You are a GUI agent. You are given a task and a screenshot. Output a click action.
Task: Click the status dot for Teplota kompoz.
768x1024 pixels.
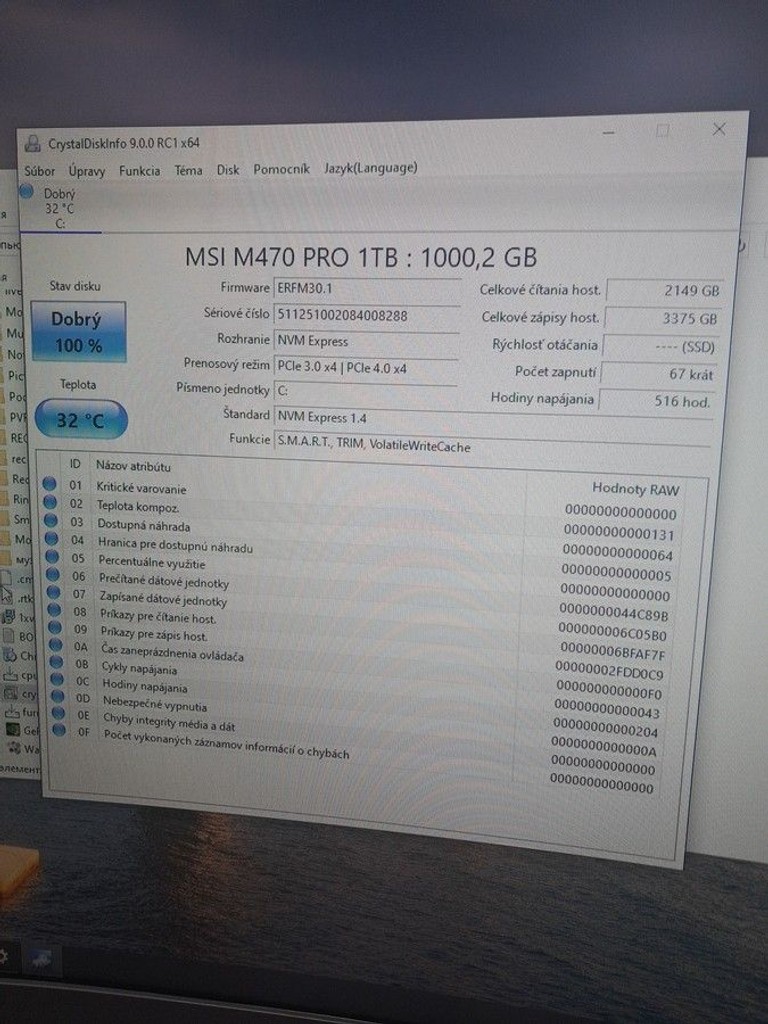click(x=50, y=502)
